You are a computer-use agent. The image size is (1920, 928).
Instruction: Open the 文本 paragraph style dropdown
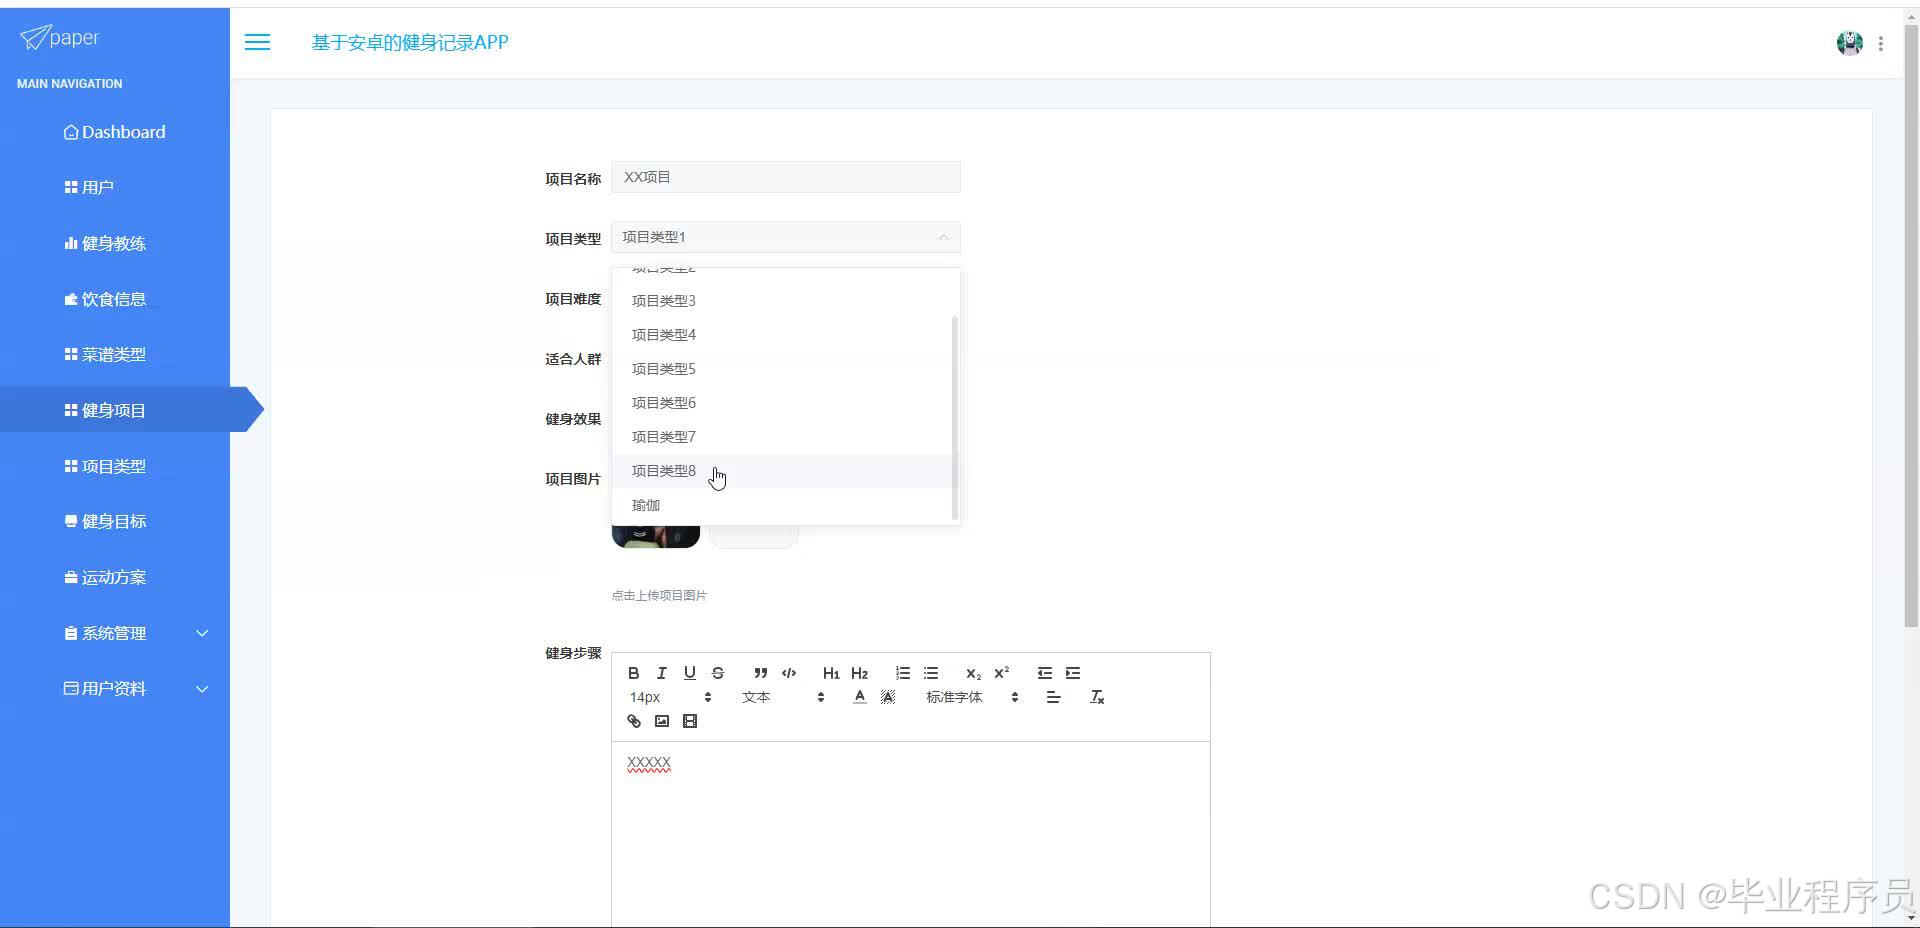pyautogui.click(x=783, y=697)
